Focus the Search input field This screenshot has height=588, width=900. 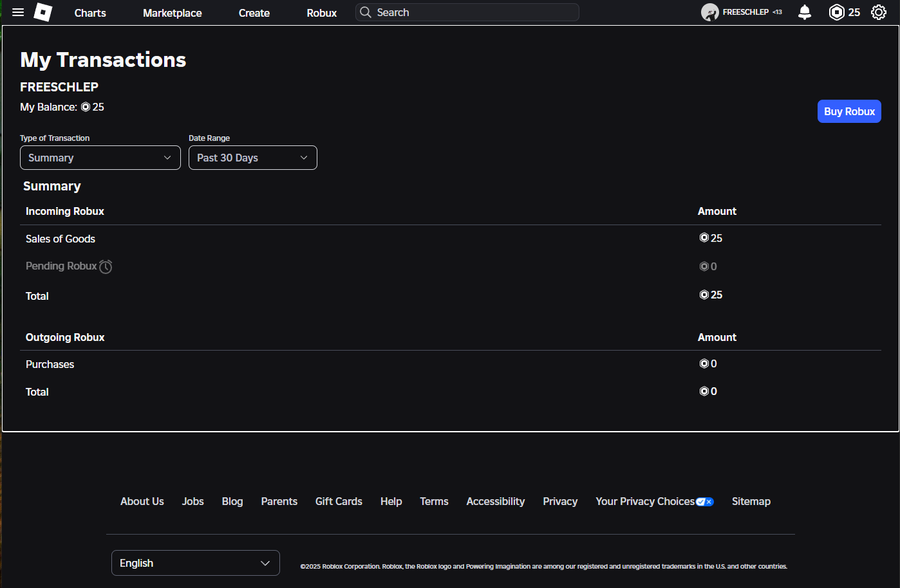pos(467,12)
